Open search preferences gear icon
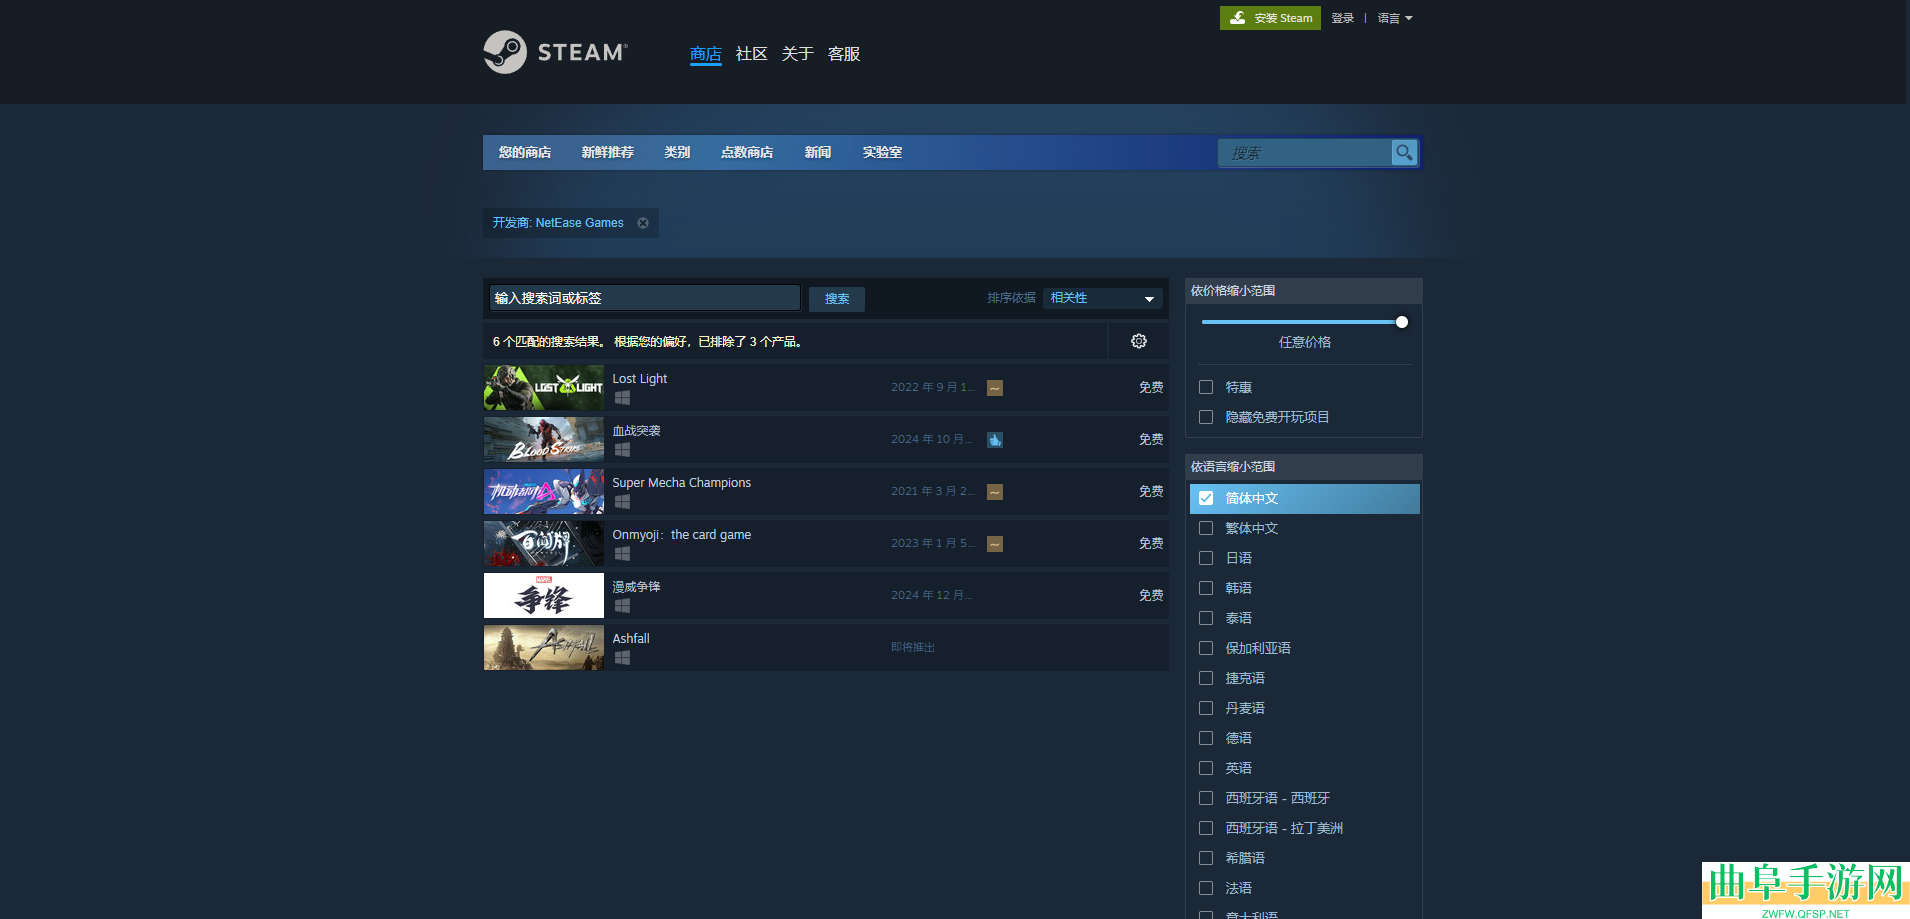The width and height of the screenshot is (1910, 919). pos(1138,341)
